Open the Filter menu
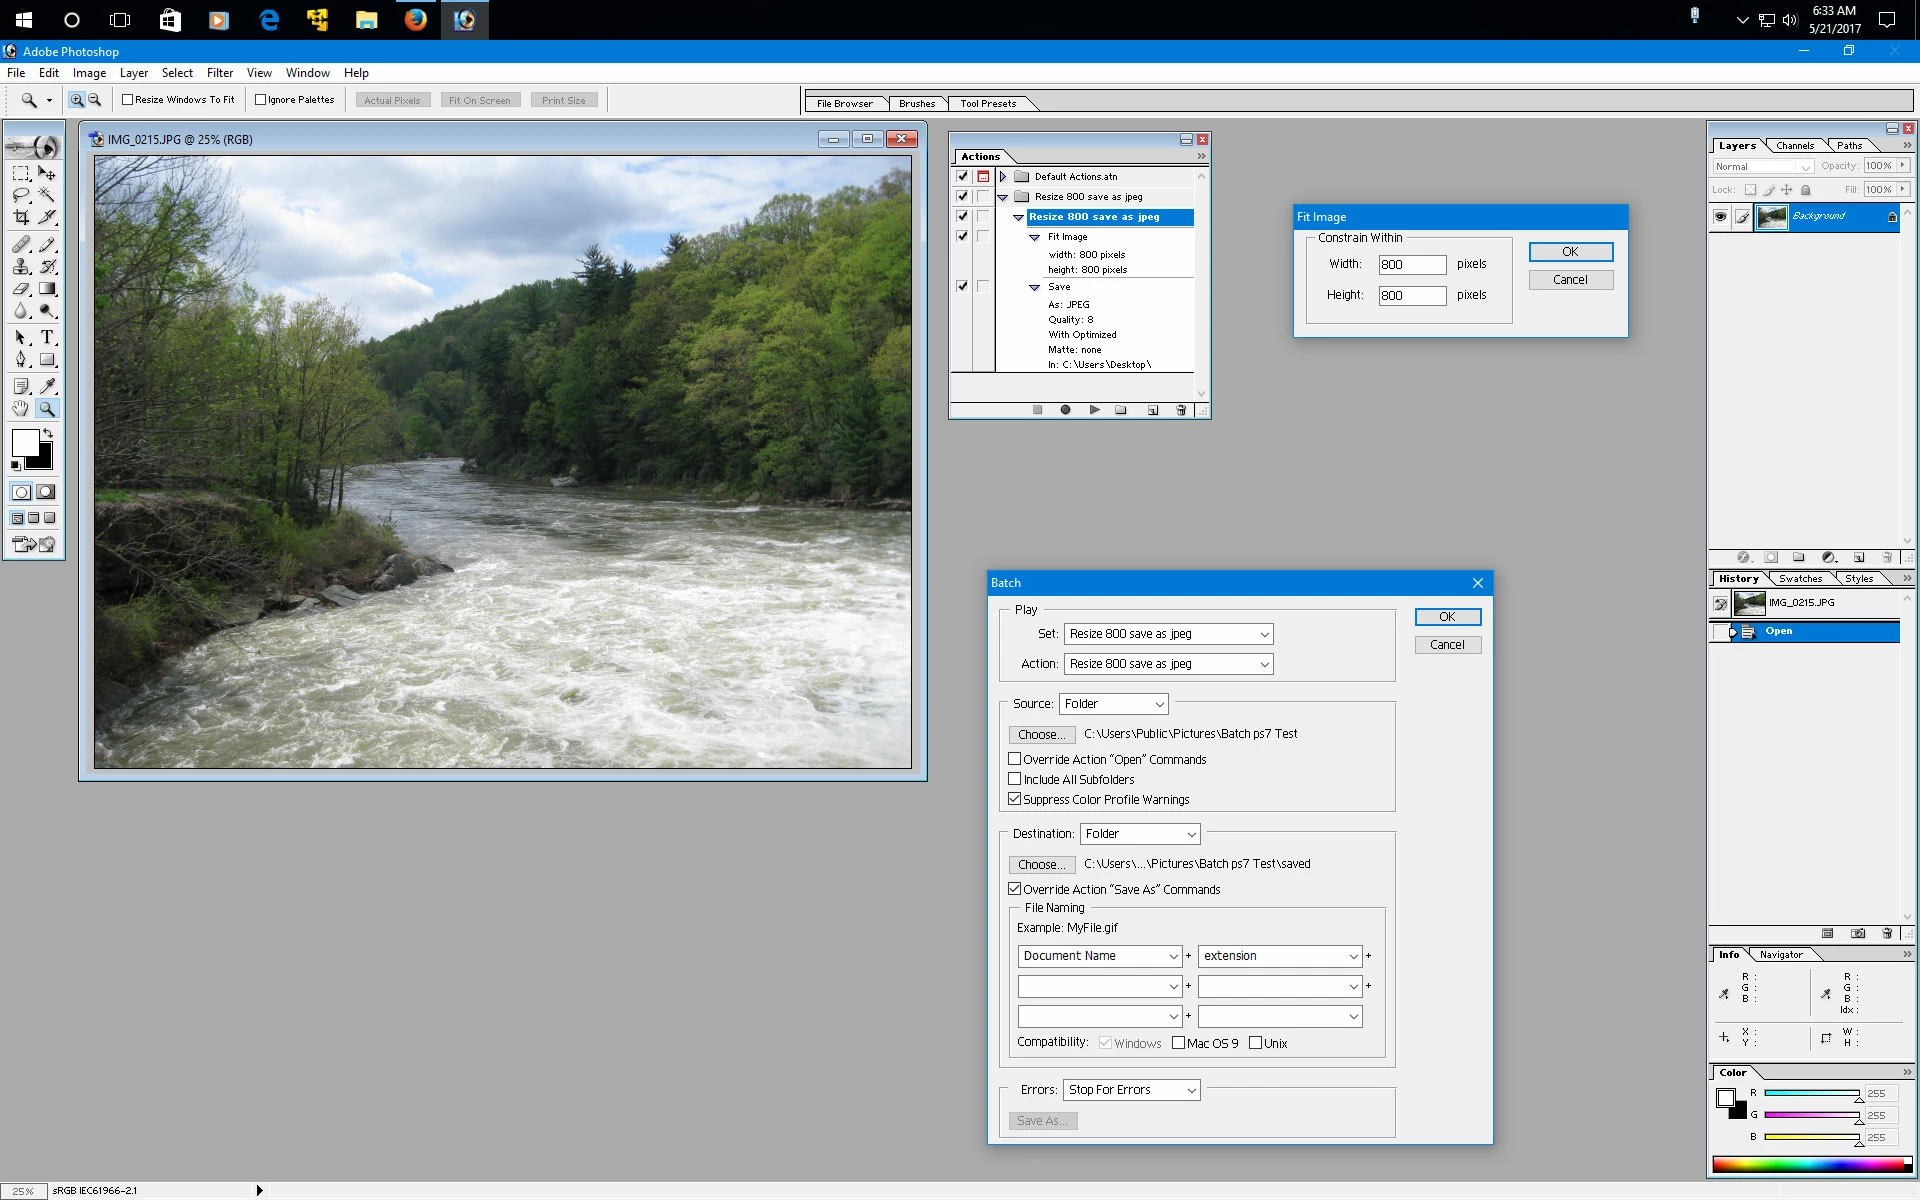 [x=219, y=73]
